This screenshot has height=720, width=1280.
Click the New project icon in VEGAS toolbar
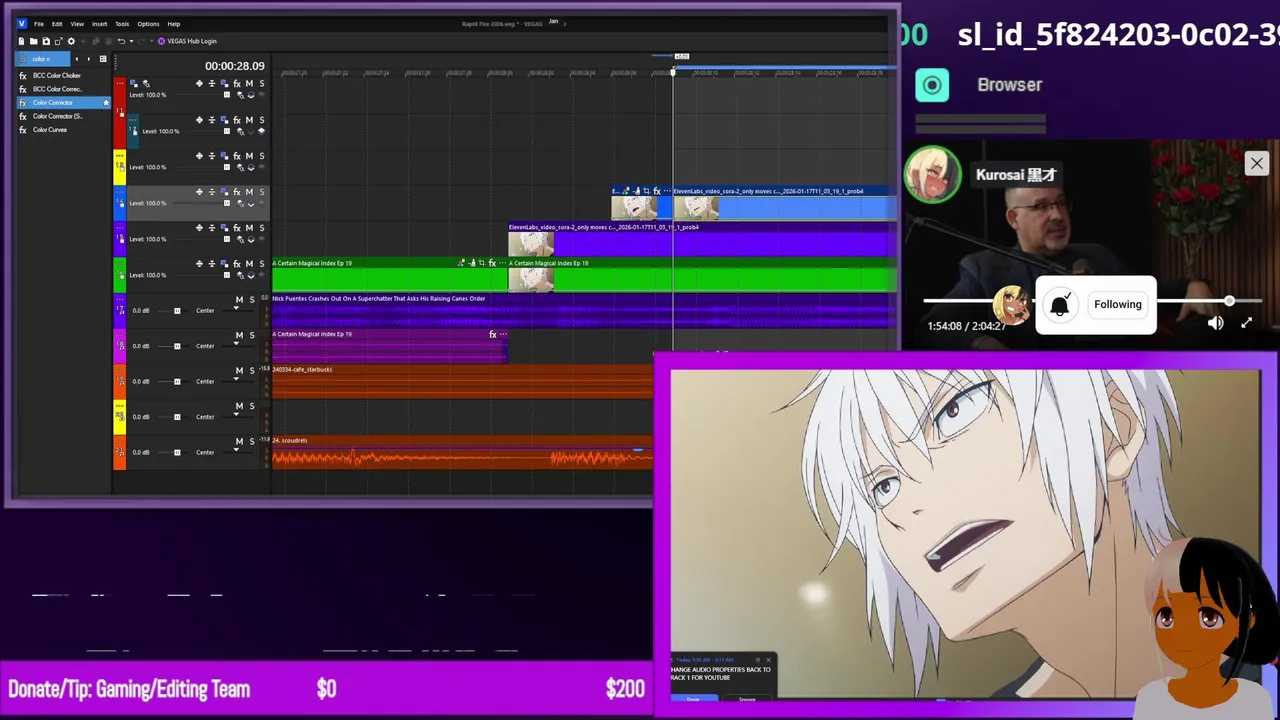[x=21, y=41]
